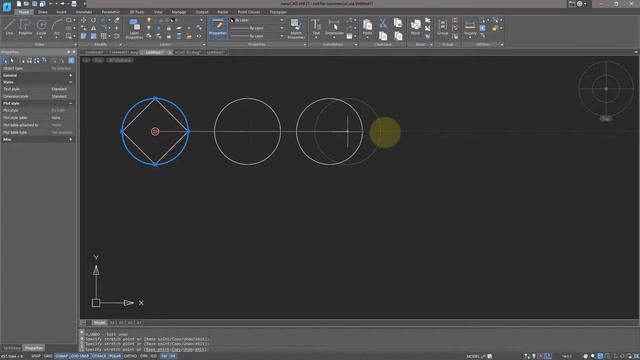Close the Properties palette
Image resolution: width=640 pixels, height=360 pixels.
pos(74,52)
